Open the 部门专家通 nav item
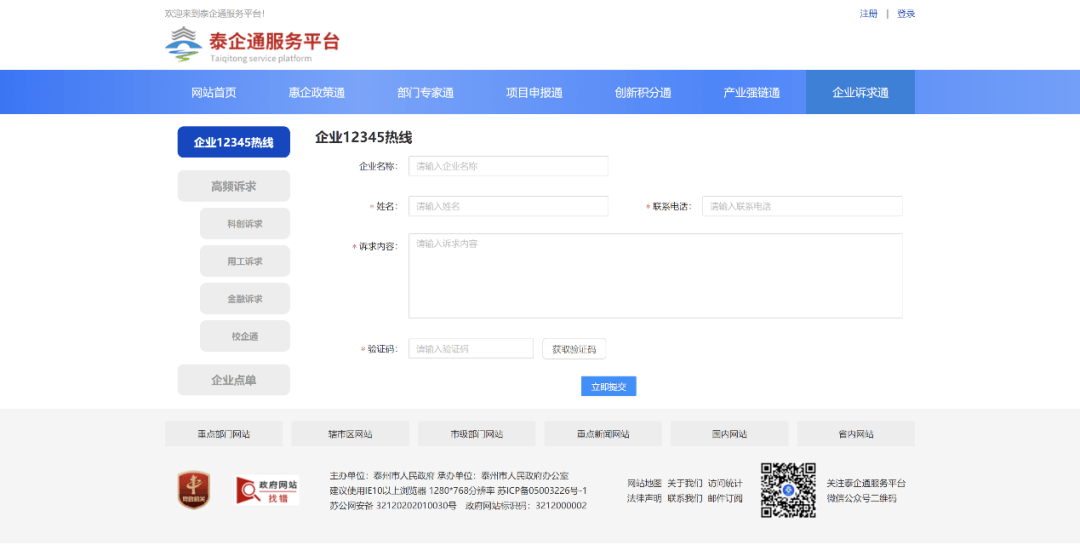Screen dimensions: 1080x545 click(x=426, y=92)
